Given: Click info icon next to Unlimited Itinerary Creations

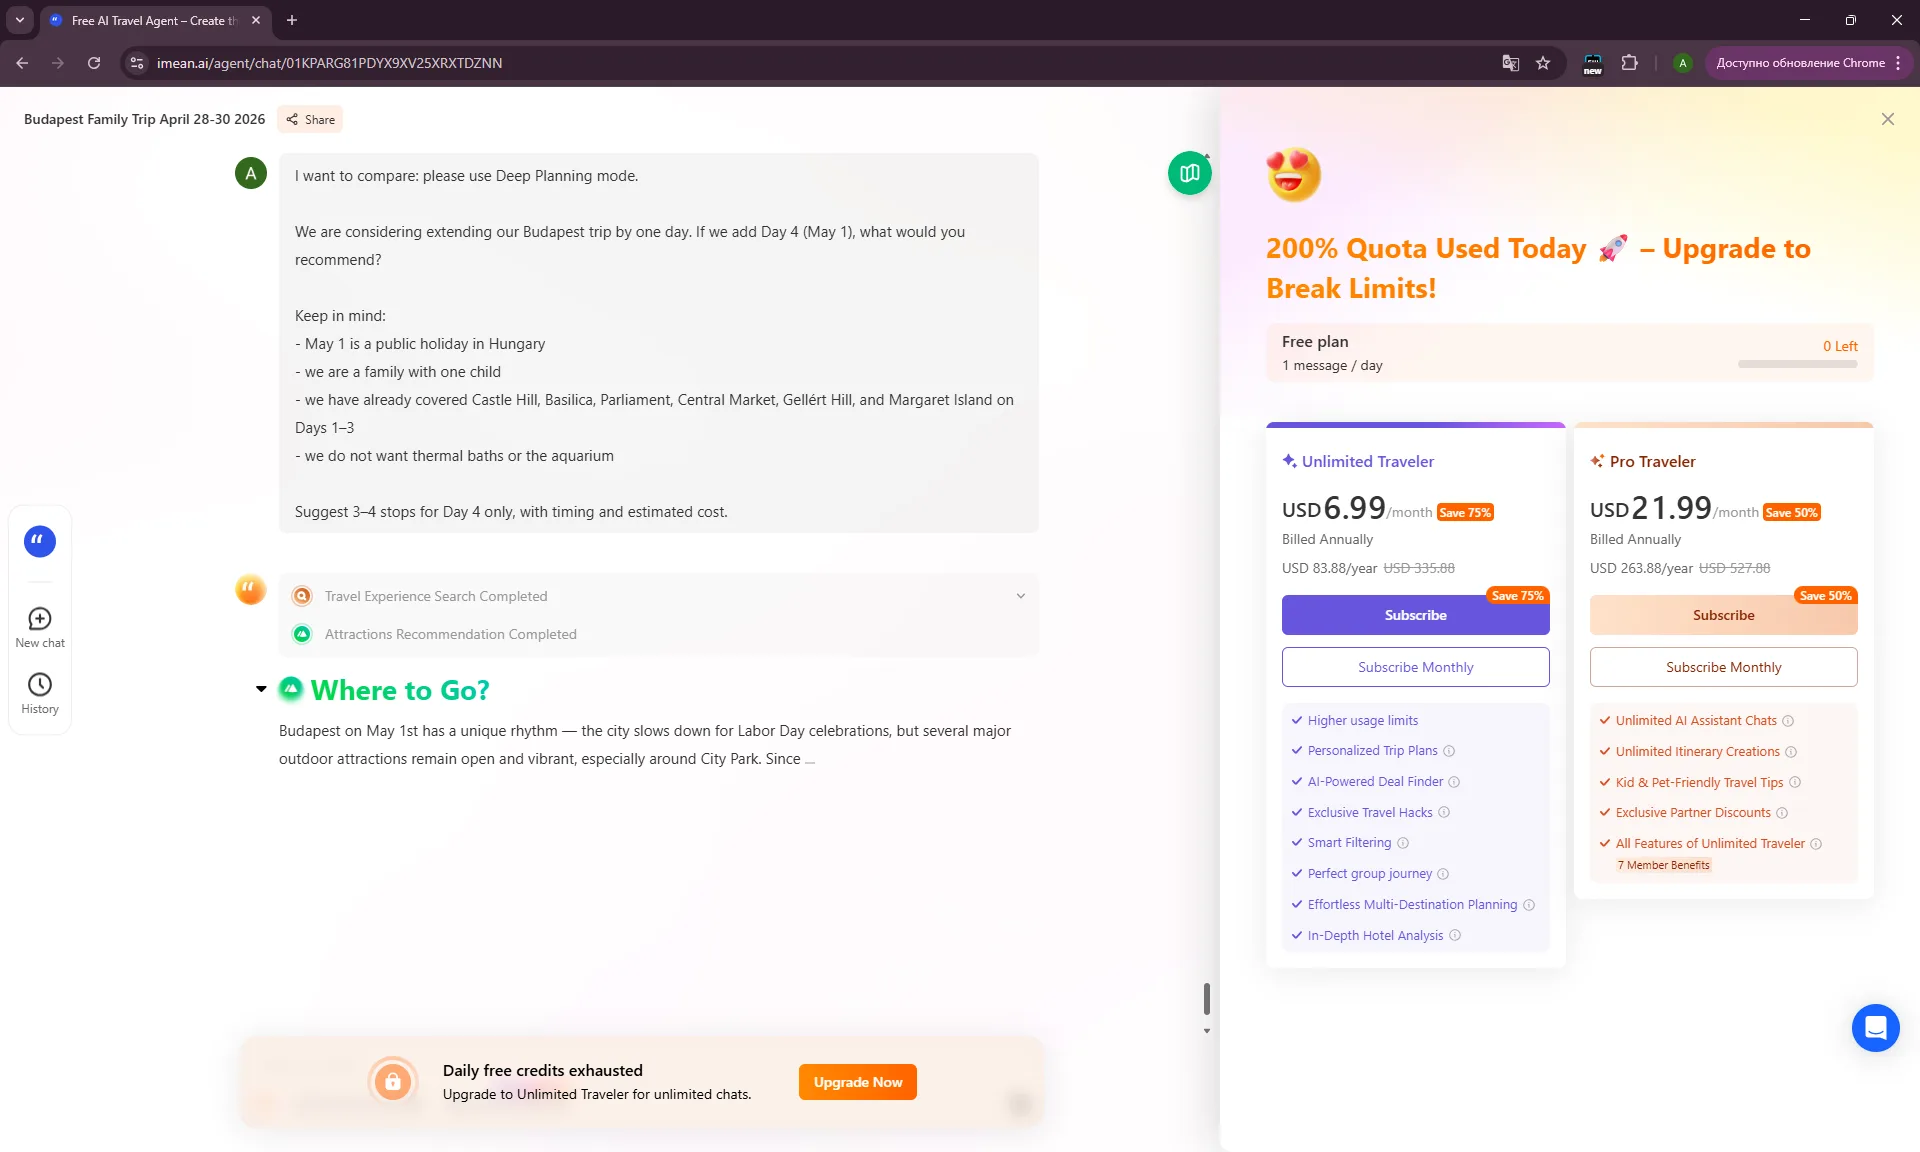Looking at the screenshot, I should coord(1791,752).
